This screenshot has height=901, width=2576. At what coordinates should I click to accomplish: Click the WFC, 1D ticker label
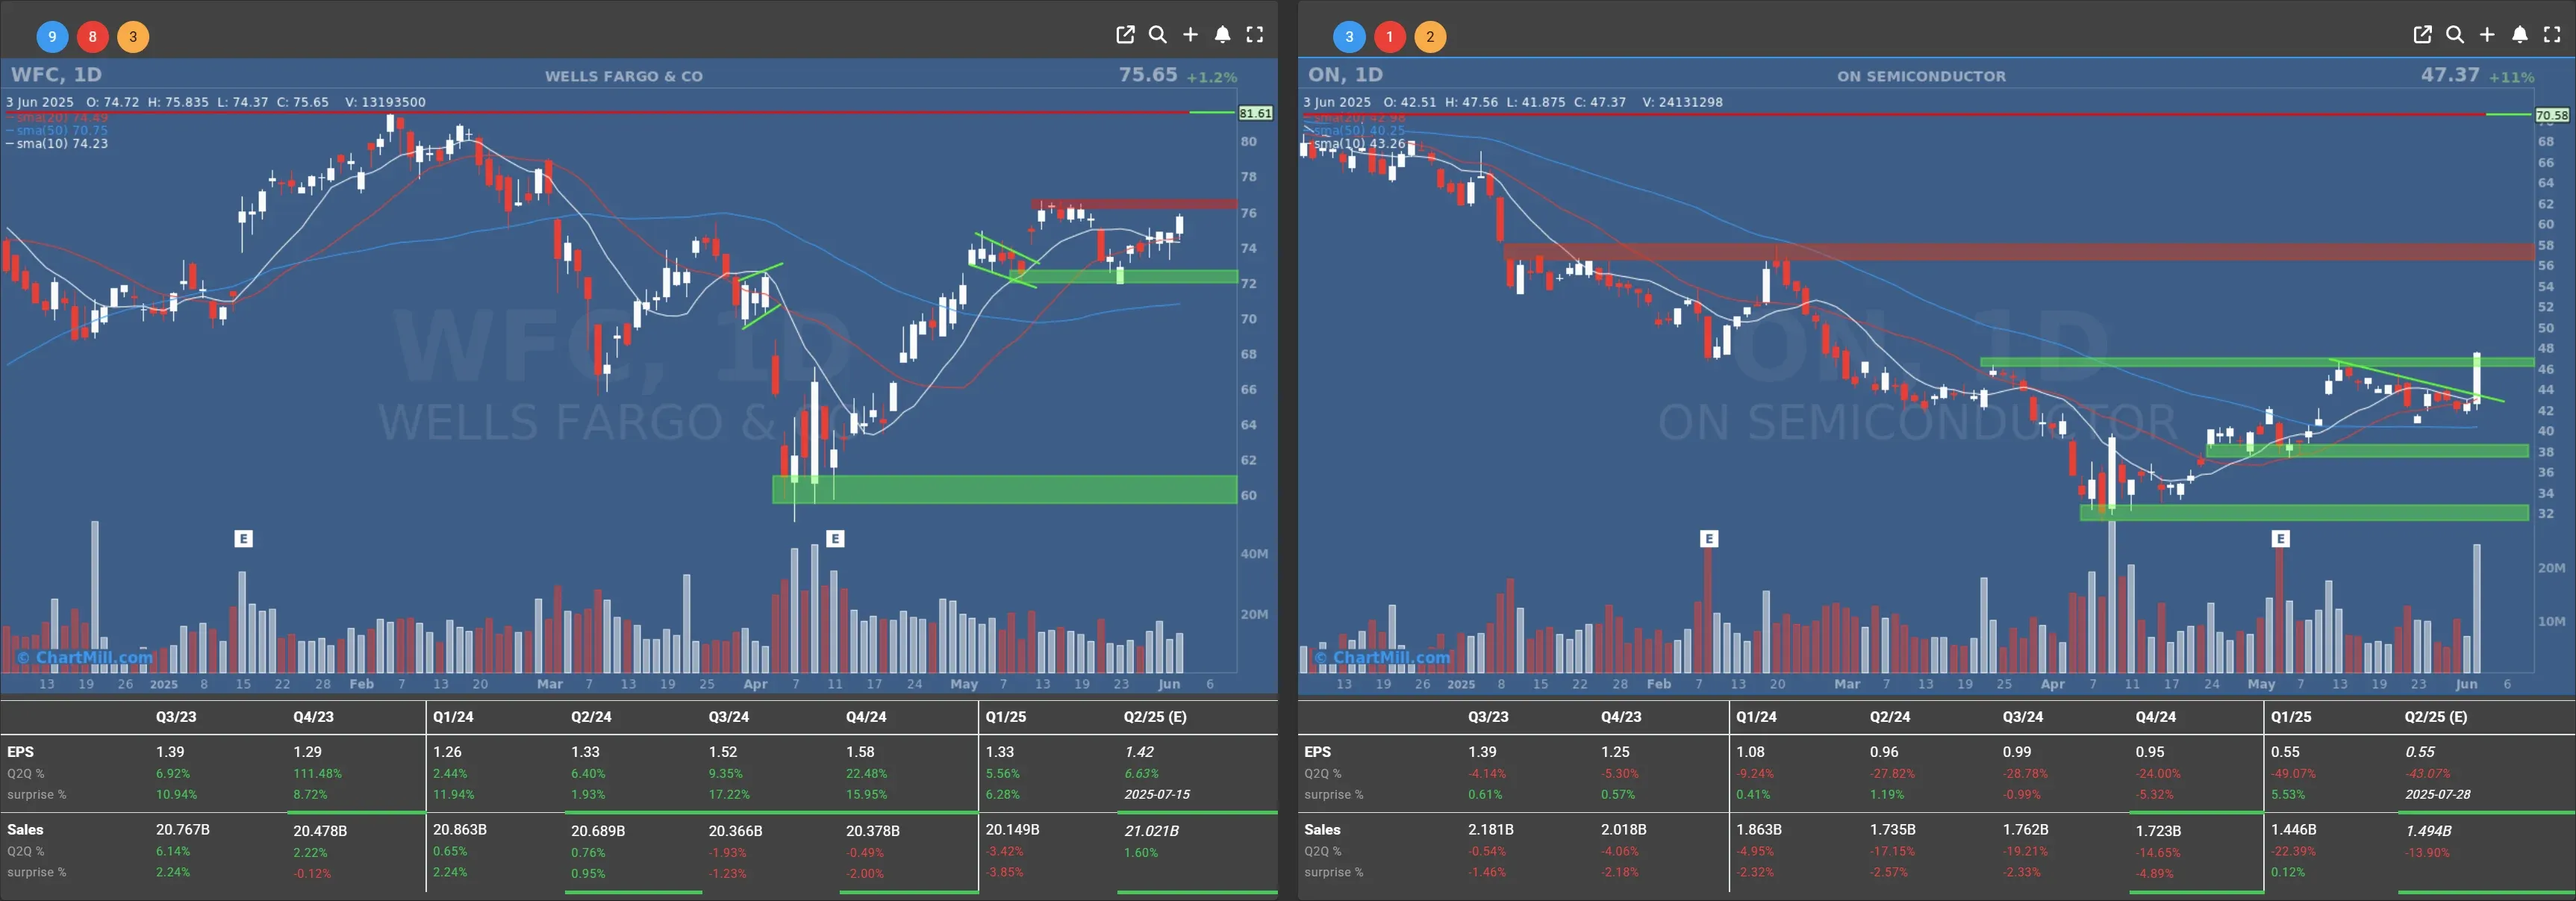56,75
